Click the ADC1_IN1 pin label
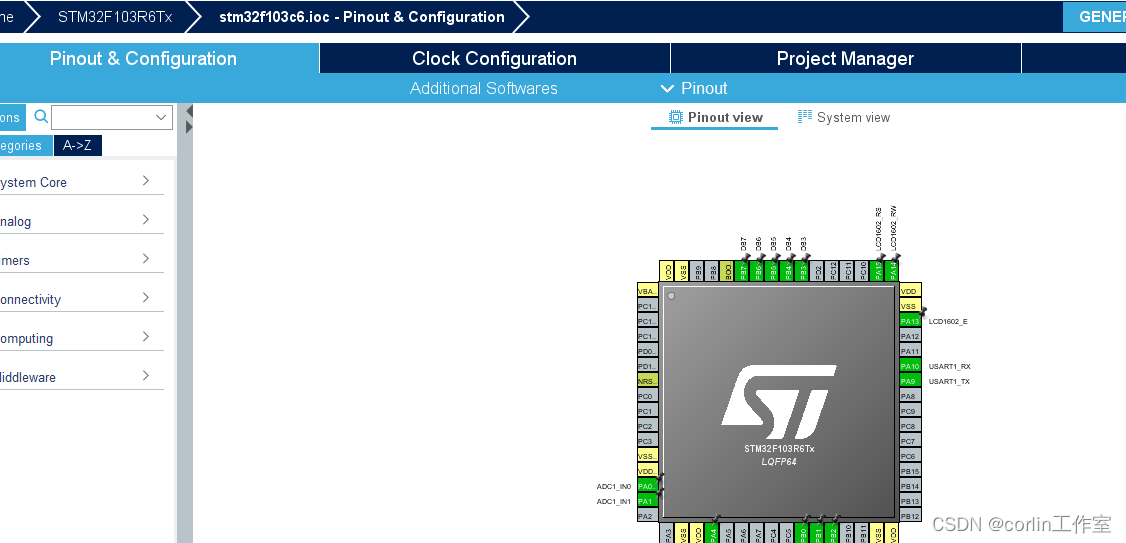Image resolution: width=1126 pixels, height=543 pixels. 614,501
